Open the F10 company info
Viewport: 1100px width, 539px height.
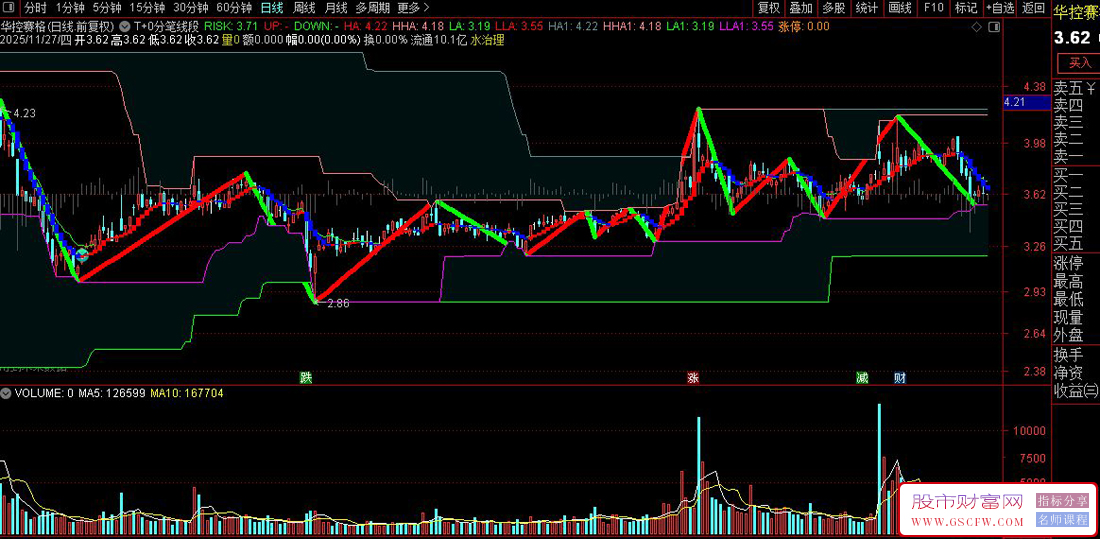934,8
